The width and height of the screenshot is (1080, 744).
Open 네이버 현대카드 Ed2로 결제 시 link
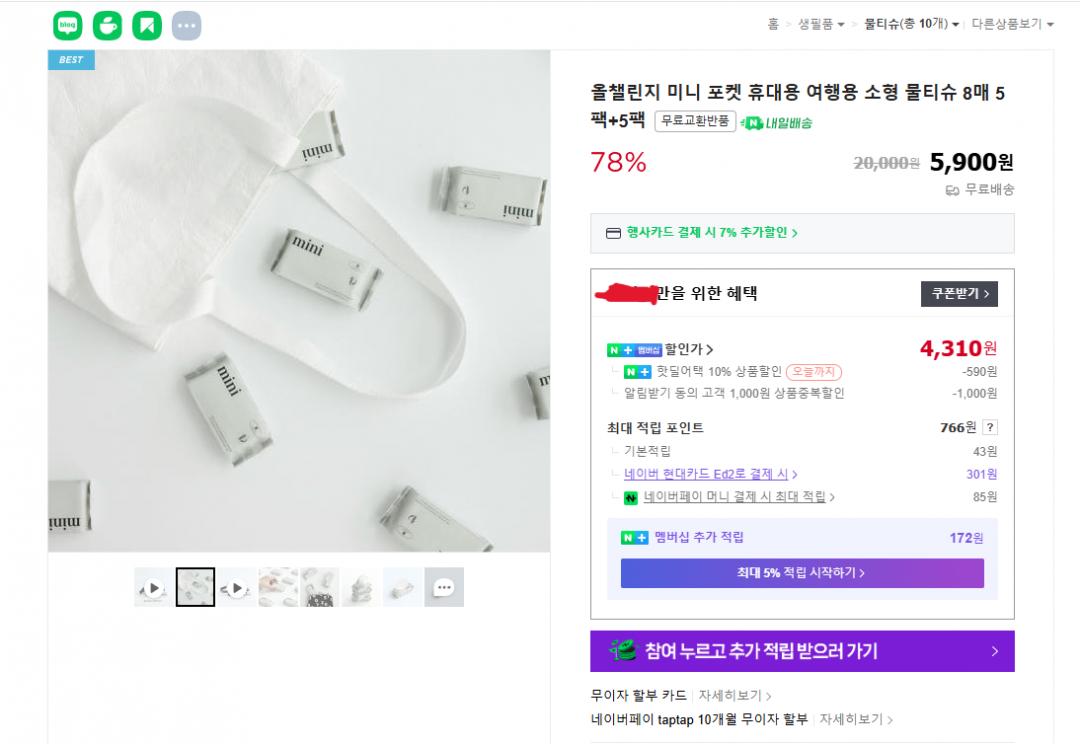(x=710, y=474)
